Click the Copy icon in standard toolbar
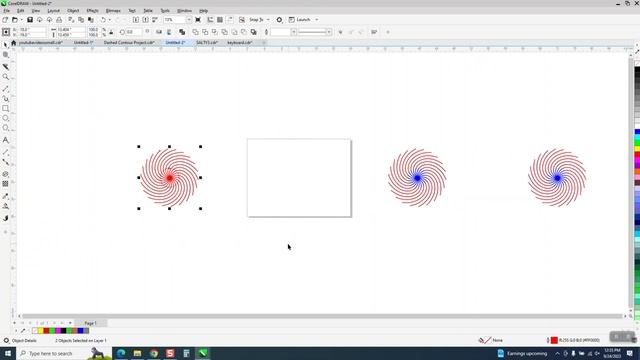The image size is (640, 360). pyautogui.click(x=81, y=20)
